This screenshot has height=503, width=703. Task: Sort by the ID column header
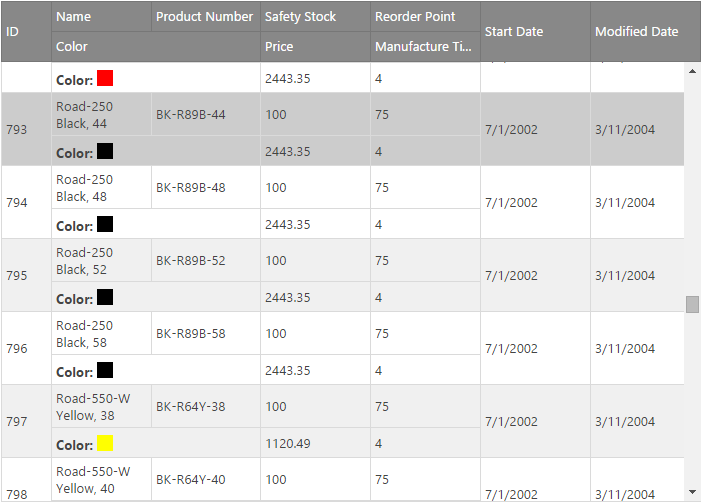coord(26,32)
